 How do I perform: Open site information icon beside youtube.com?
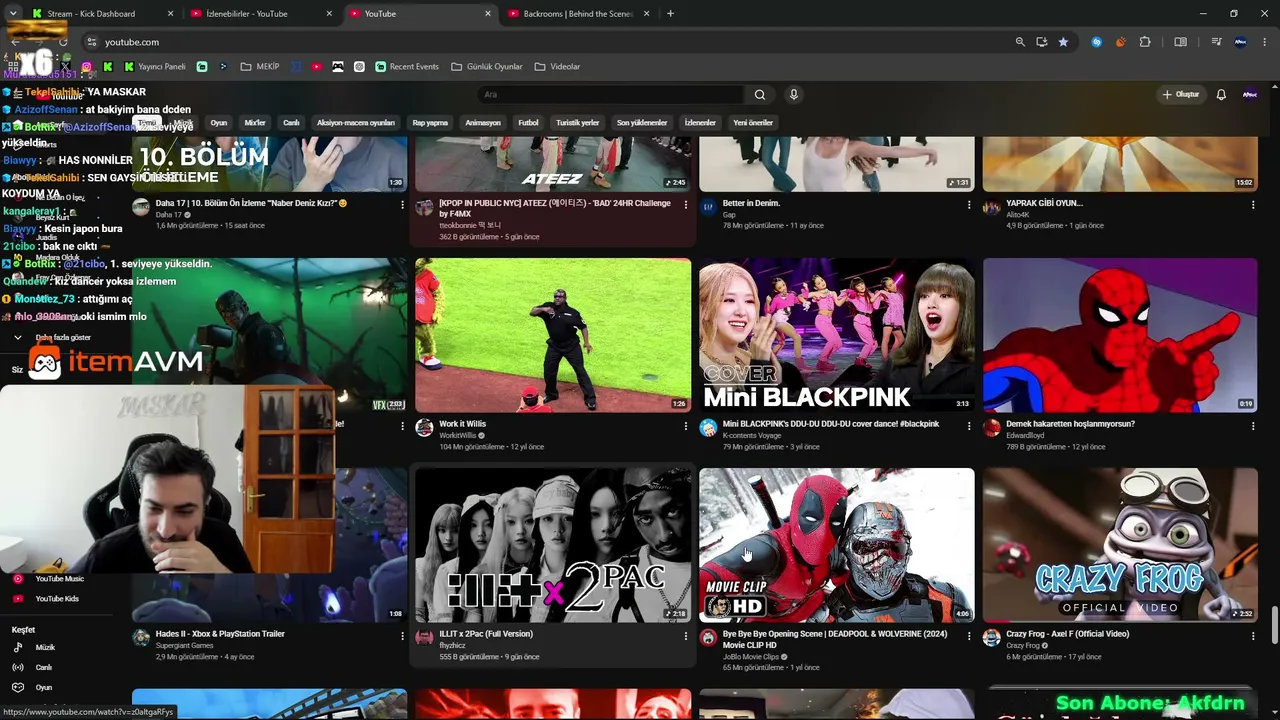[91, 42]
